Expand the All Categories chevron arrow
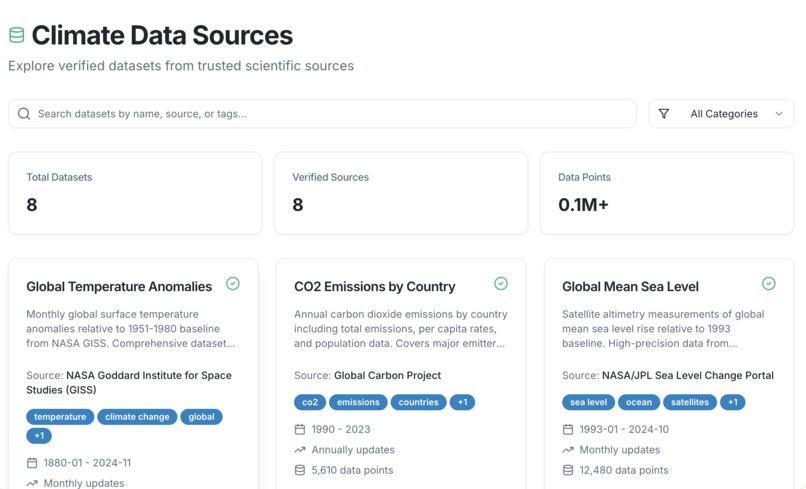The image size is (806, 489). (x=779, y=114)
